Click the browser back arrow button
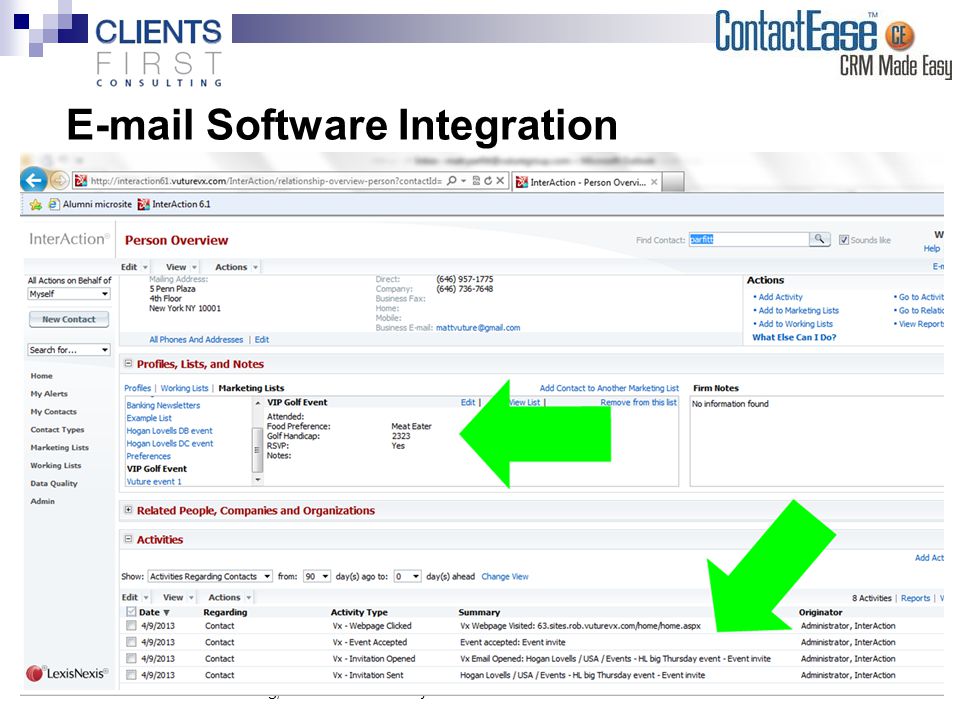The height and width of the screenshot is (720, 960). (34, 180)
